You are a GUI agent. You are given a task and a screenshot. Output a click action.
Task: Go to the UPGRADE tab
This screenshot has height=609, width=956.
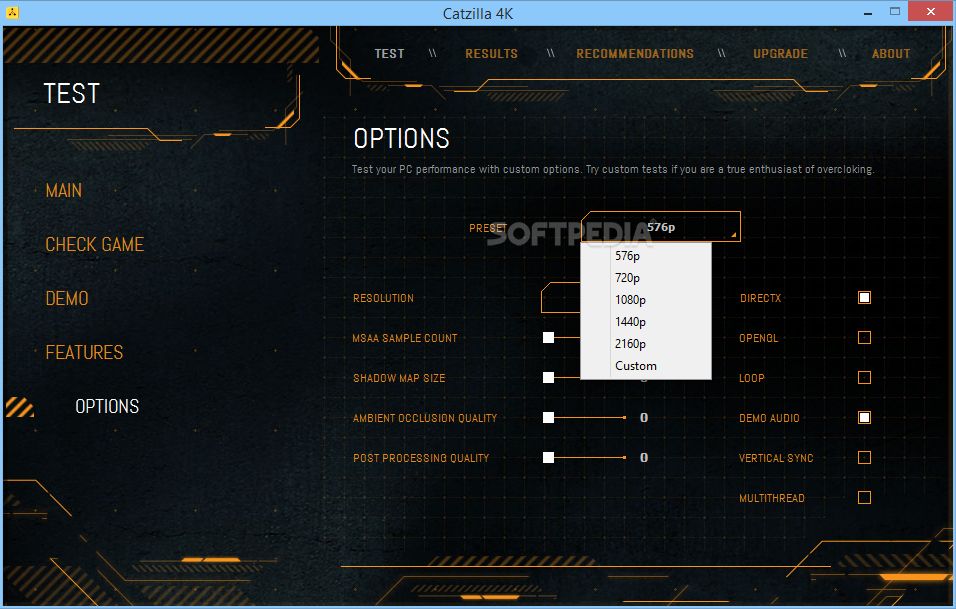(780, 54)
